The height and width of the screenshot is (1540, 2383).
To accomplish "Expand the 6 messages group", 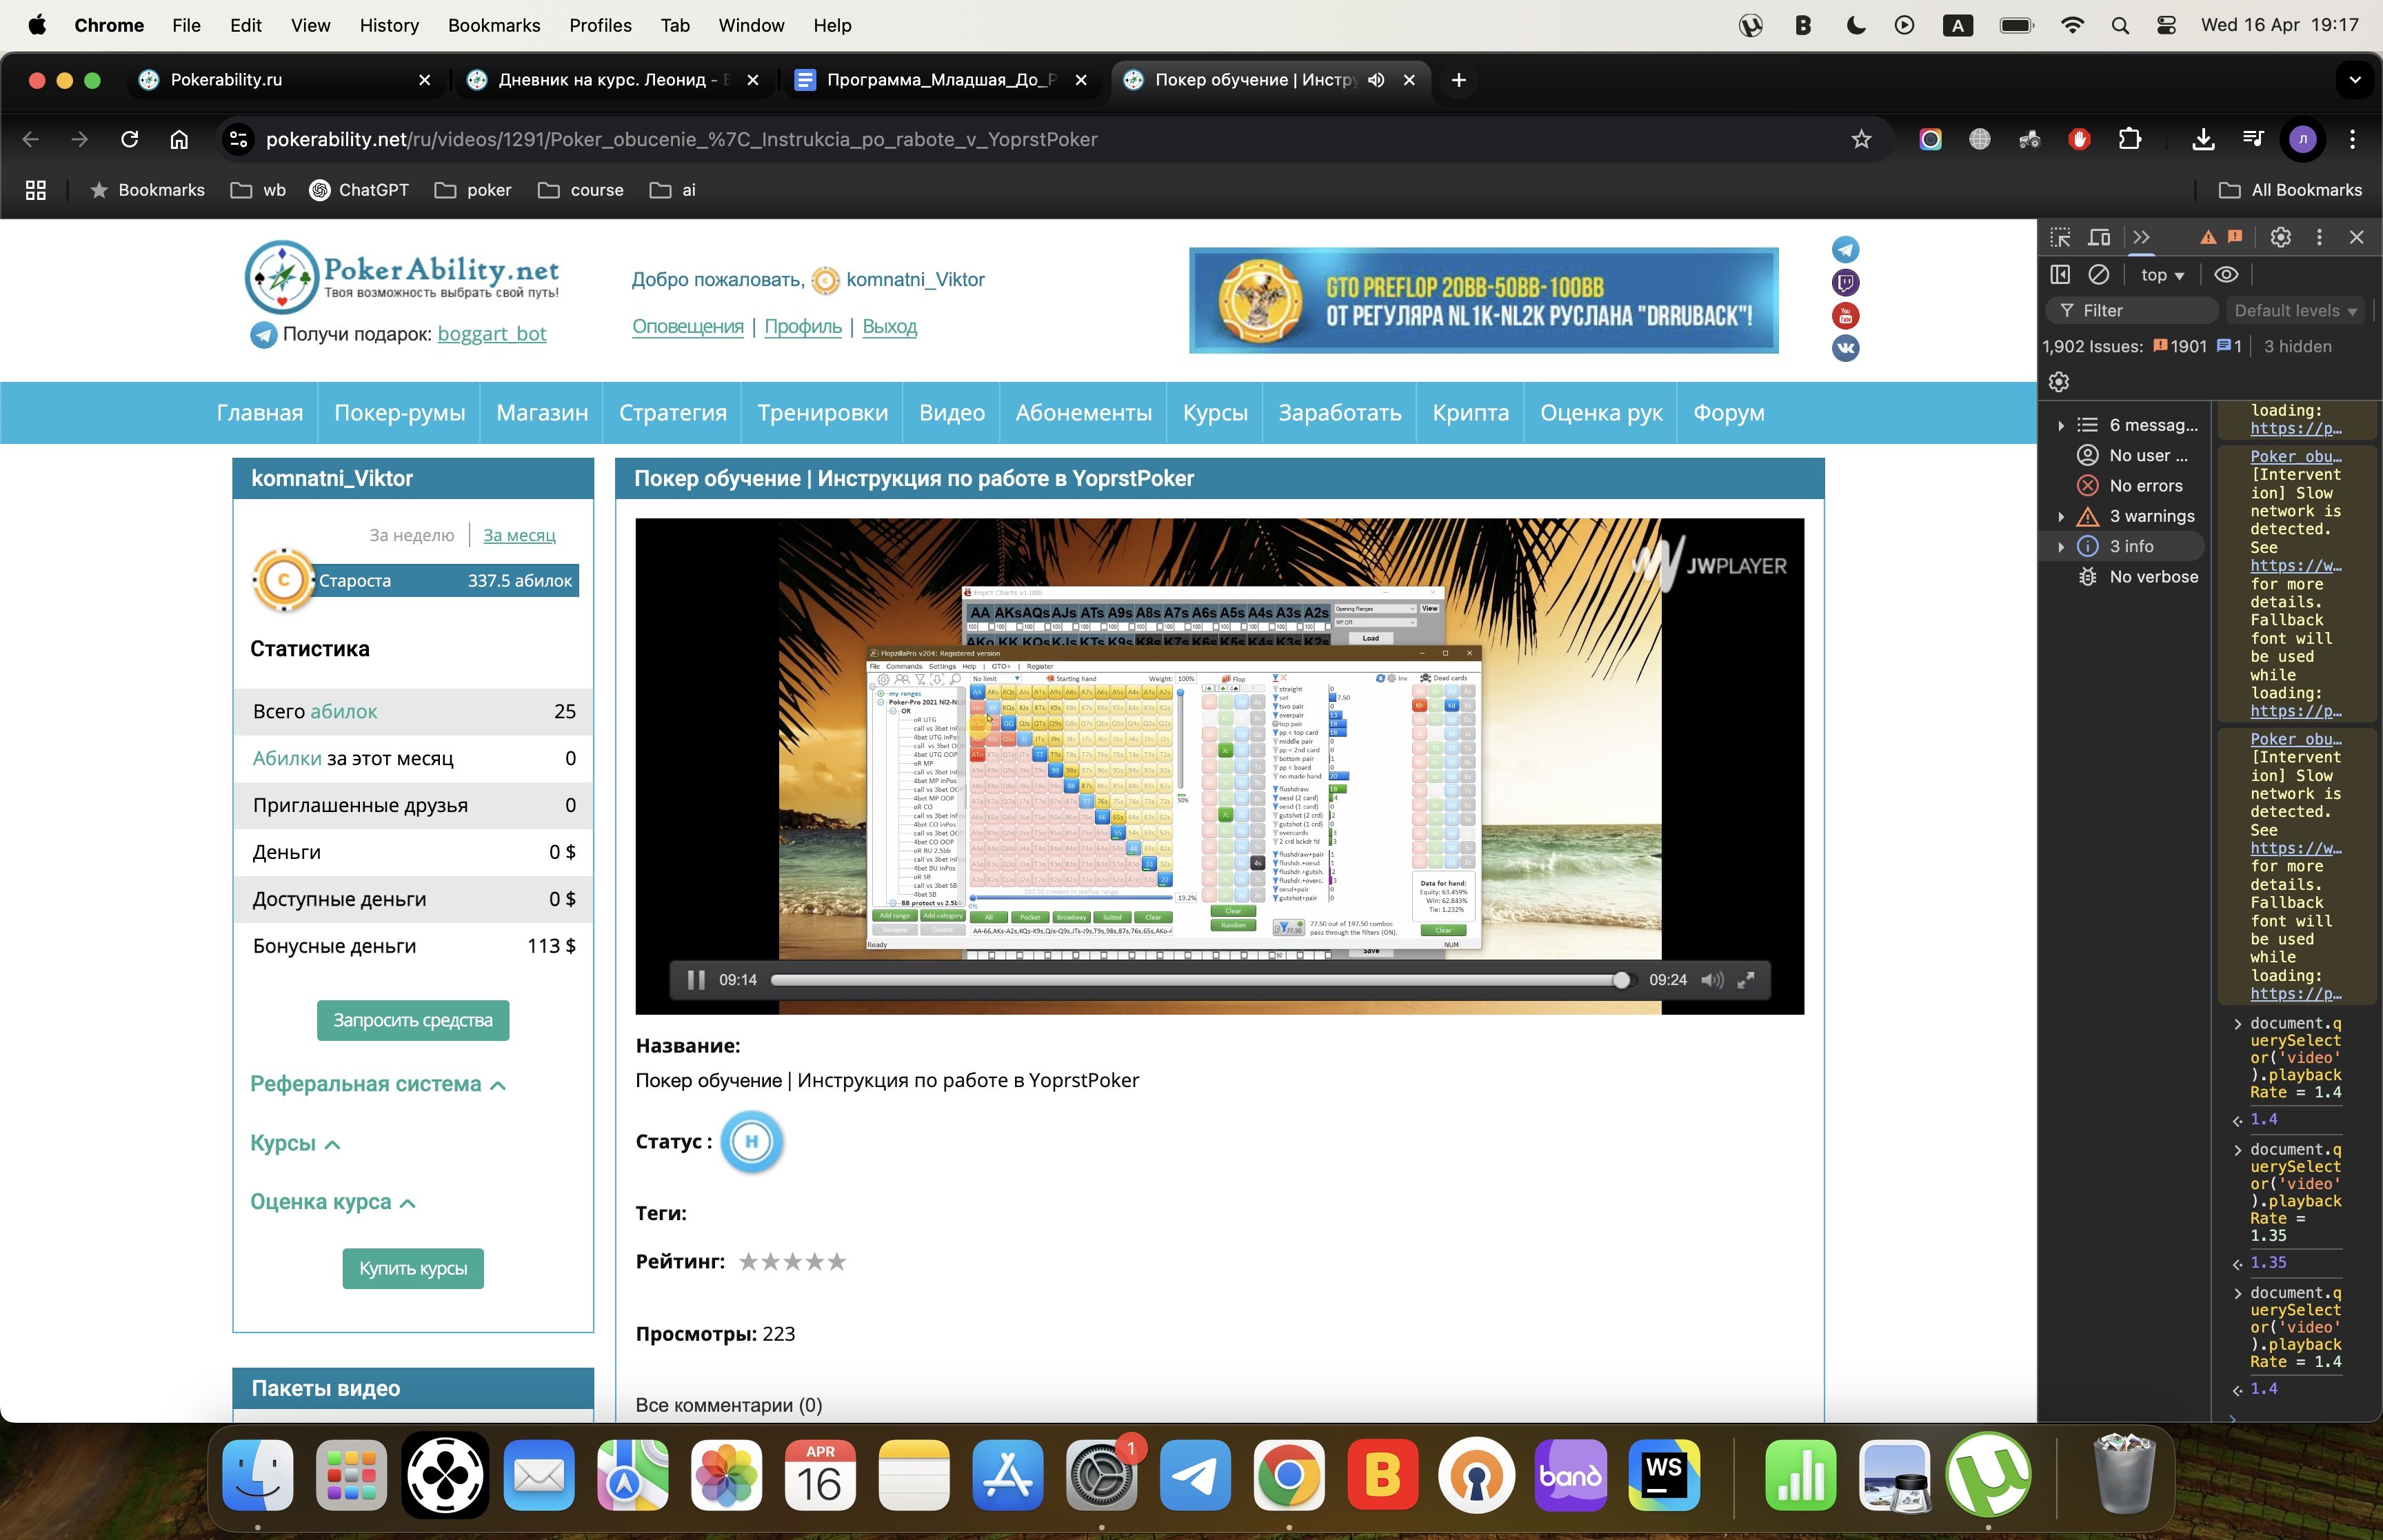I will pos(2061,425).
